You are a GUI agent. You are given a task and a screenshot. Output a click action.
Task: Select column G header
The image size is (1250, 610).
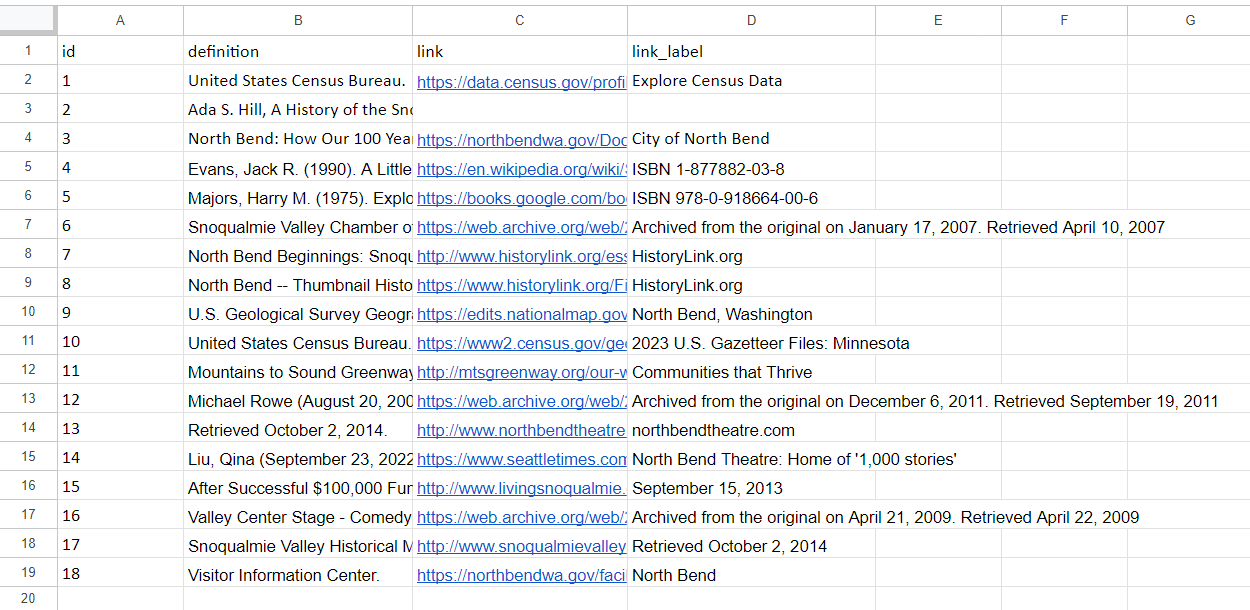coord(1189,20)
